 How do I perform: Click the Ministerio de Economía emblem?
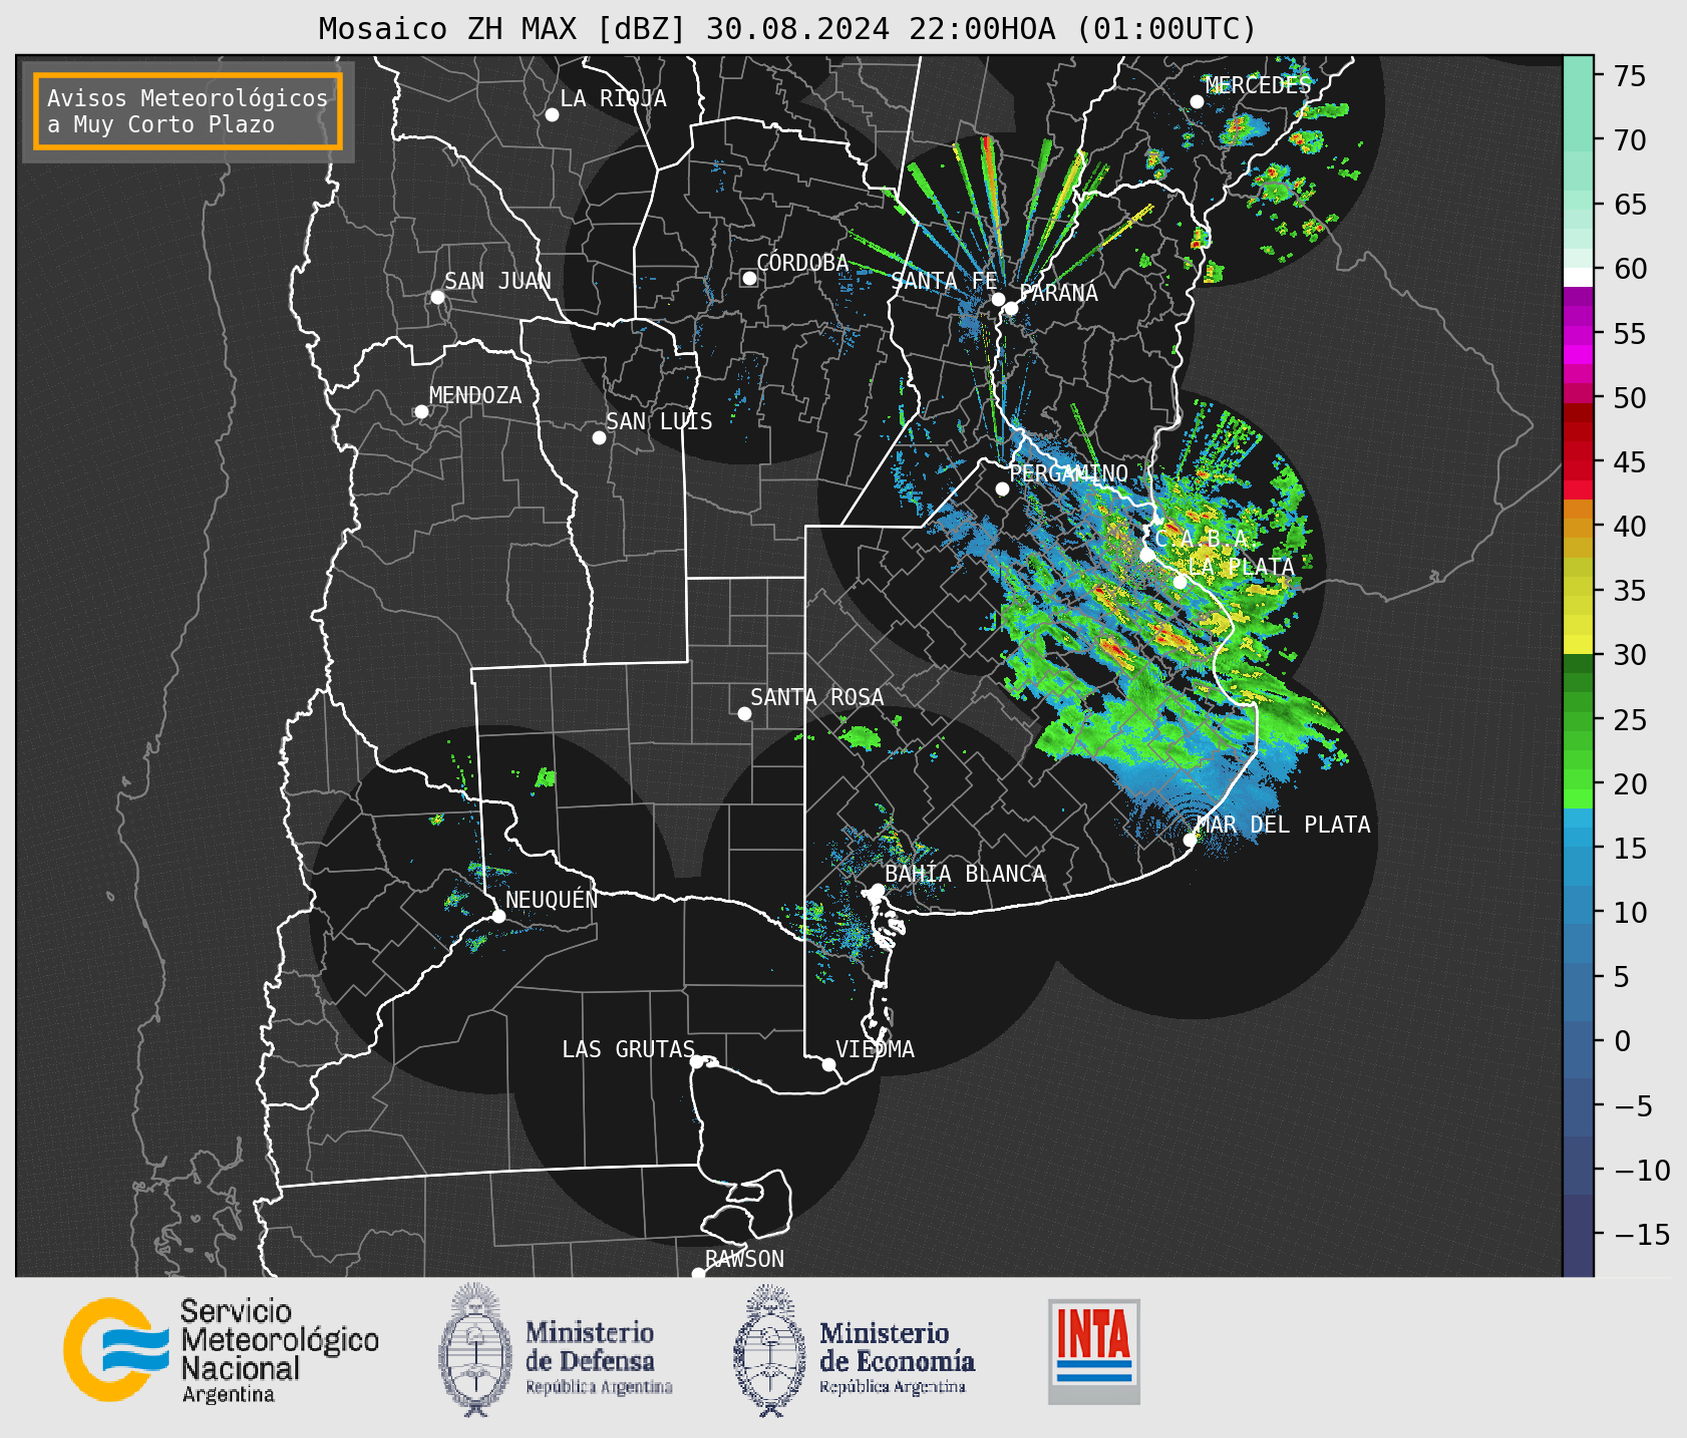[768, 1350]
